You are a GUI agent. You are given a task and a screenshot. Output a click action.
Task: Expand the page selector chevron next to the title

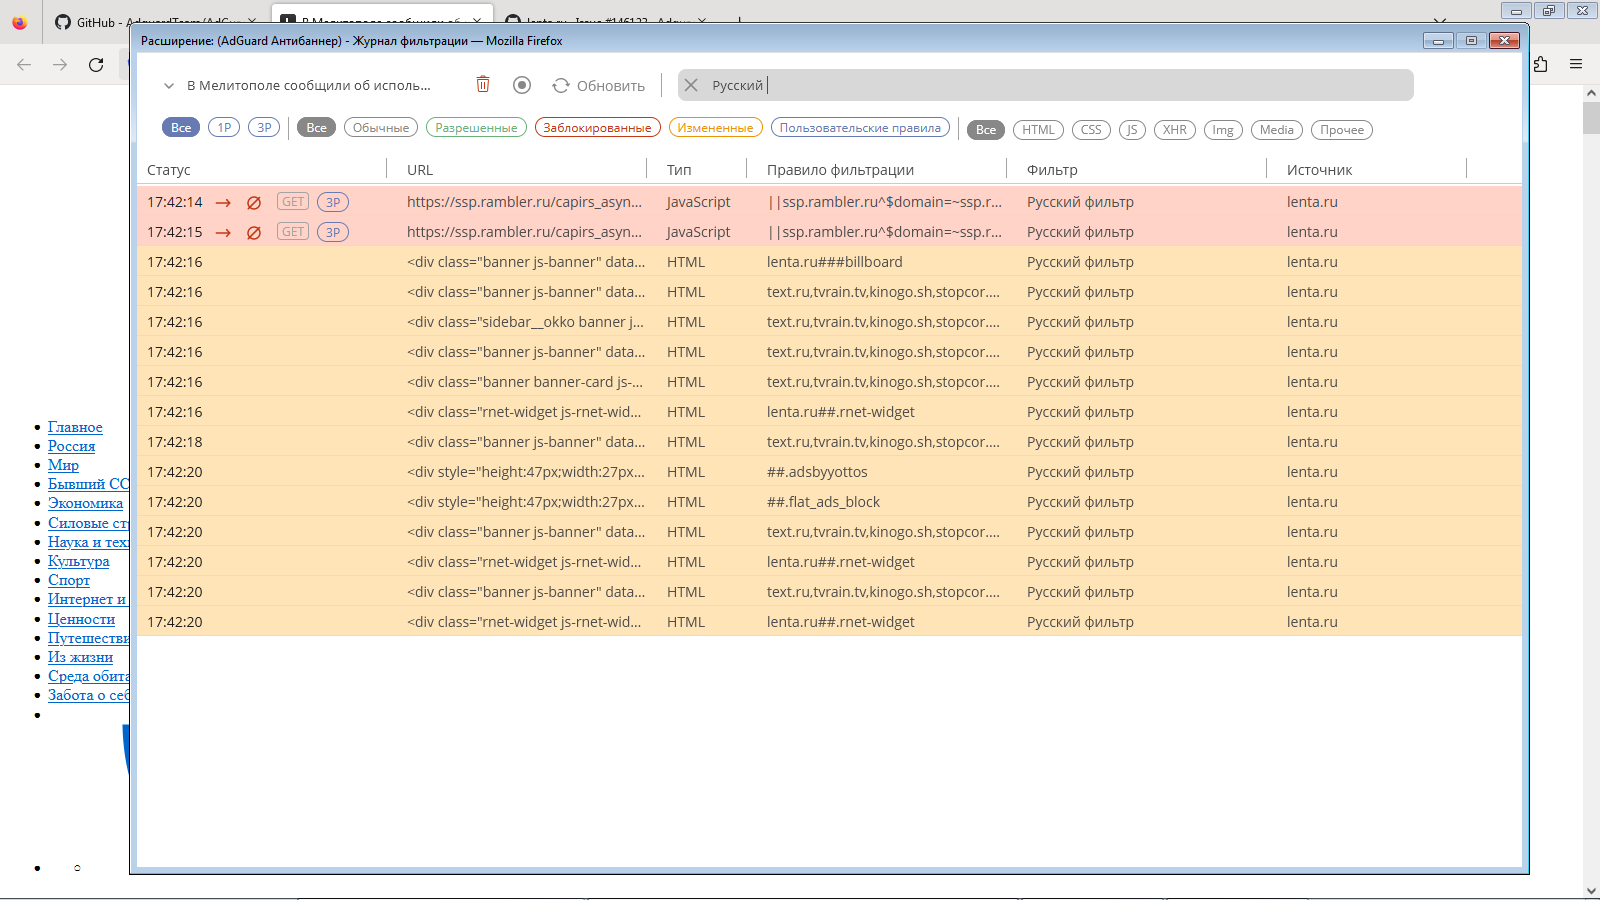click(169, 85)
